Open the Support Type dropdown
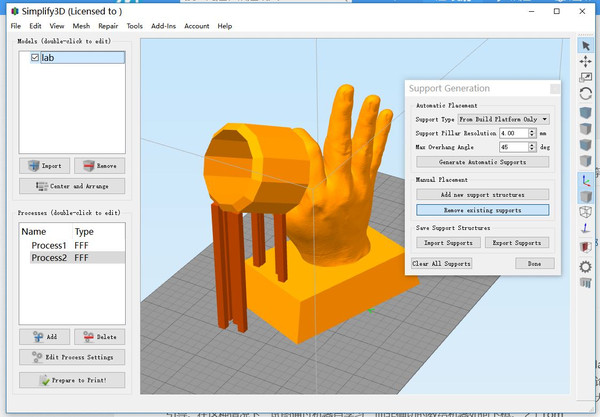The width and height of the screenshot is (600, 417). pyautogui.click(x=504, y=119)
